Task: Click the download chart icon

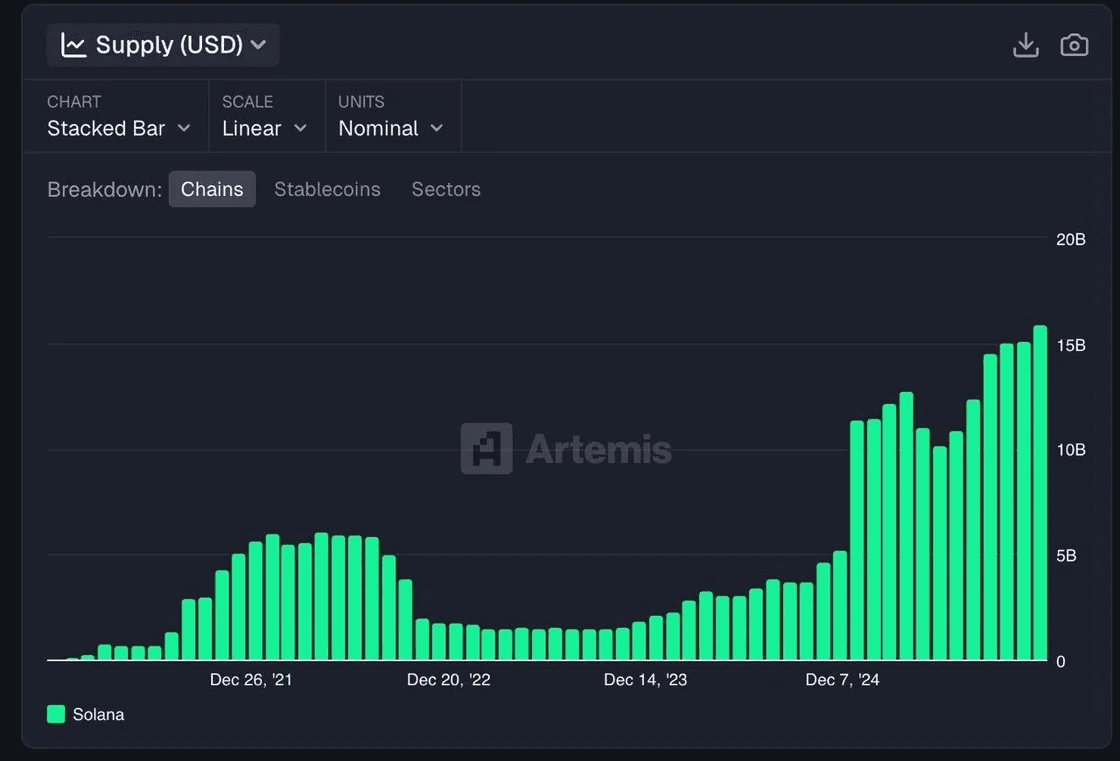Action: click(x=1026, y=45)
